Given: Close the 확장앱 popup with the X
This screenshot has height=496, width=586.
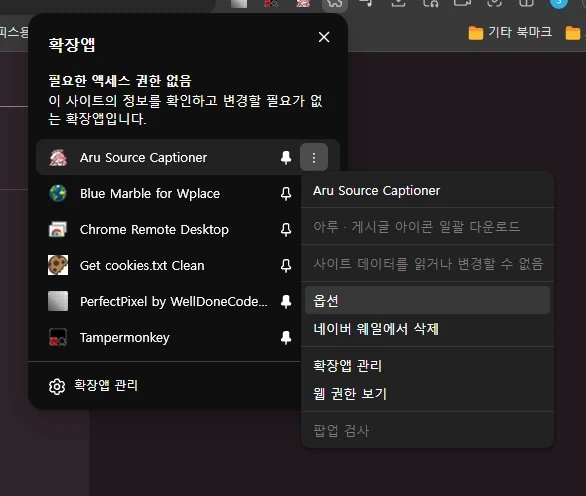Looking at the screenshot, I should pos(324,37).
